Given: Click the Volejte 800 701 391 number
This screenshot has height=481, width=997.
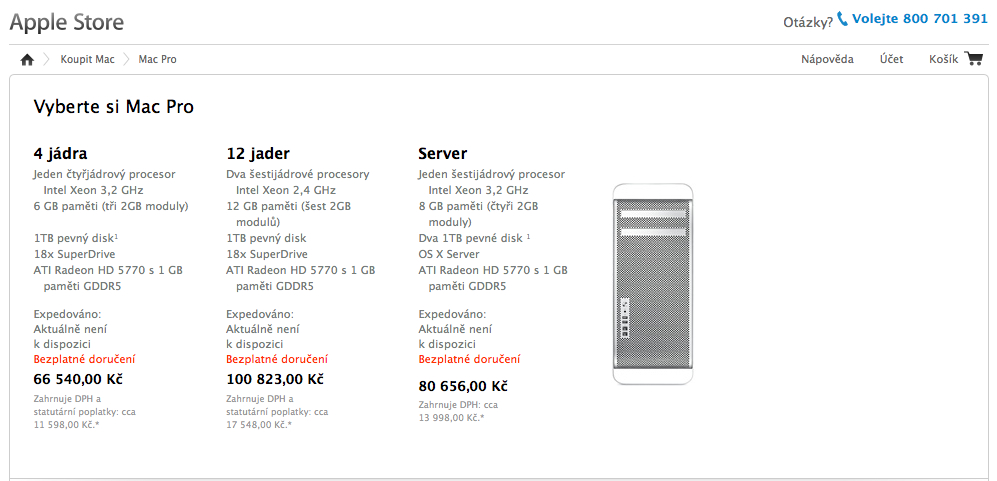Looking at the screenshot, I should coord(919,19).
